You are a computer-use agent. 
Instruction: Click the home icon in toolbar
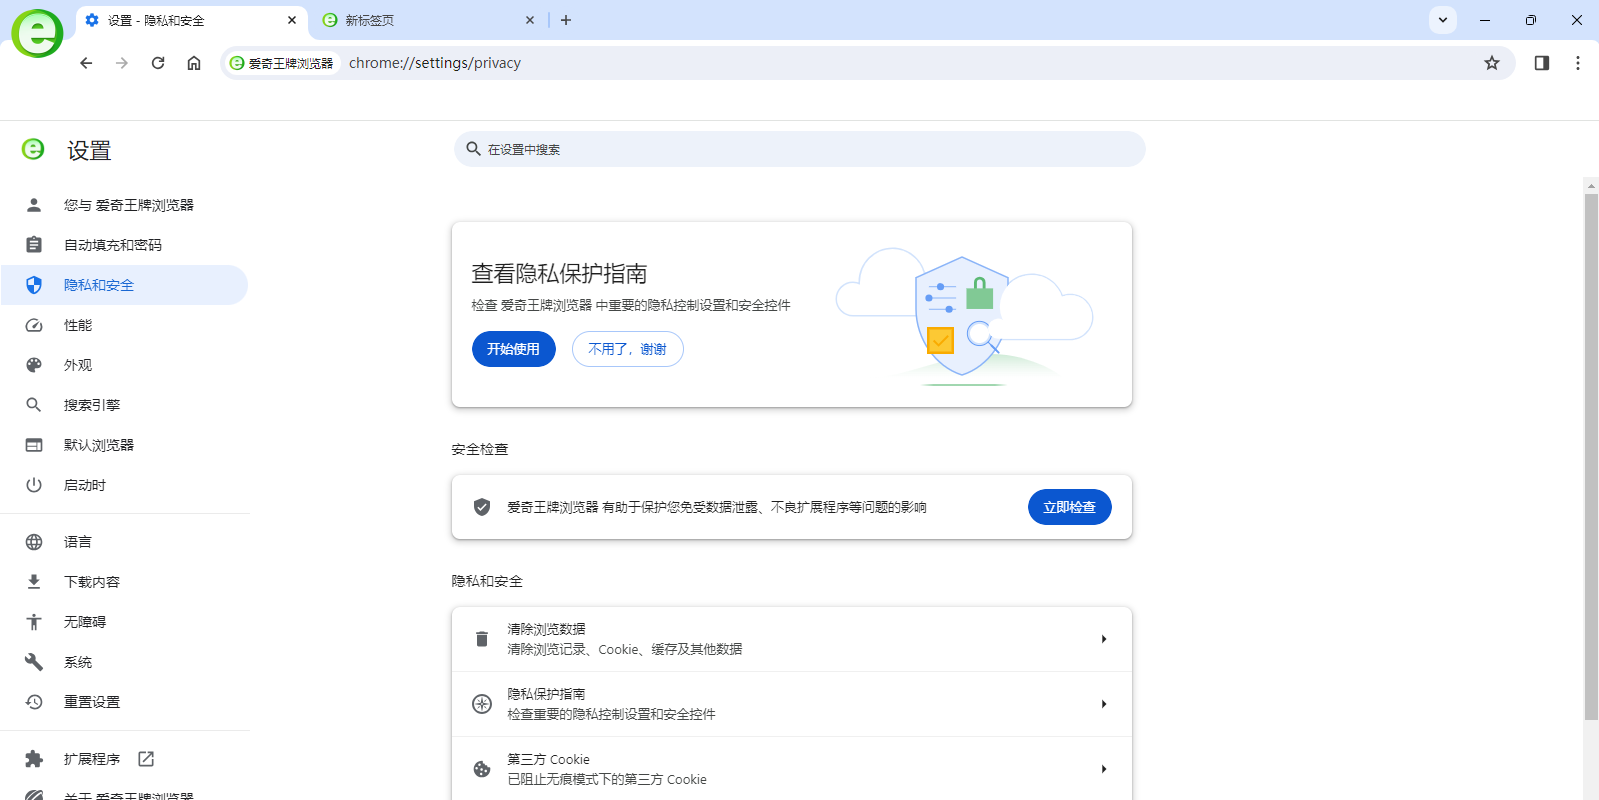pyautogui.click(x=194, y=63)
